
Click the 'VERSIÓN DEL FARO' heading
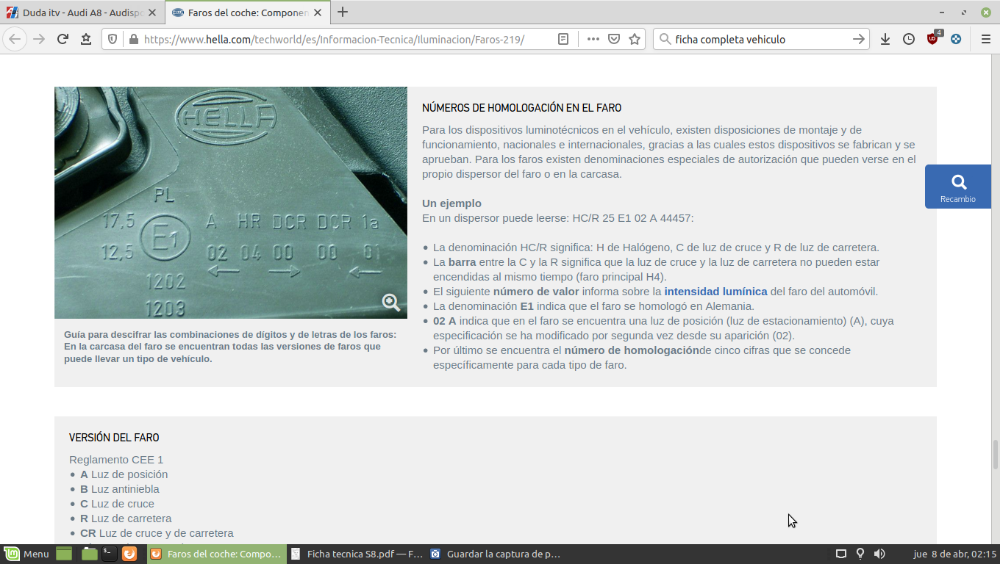click(x=114, y=438)
